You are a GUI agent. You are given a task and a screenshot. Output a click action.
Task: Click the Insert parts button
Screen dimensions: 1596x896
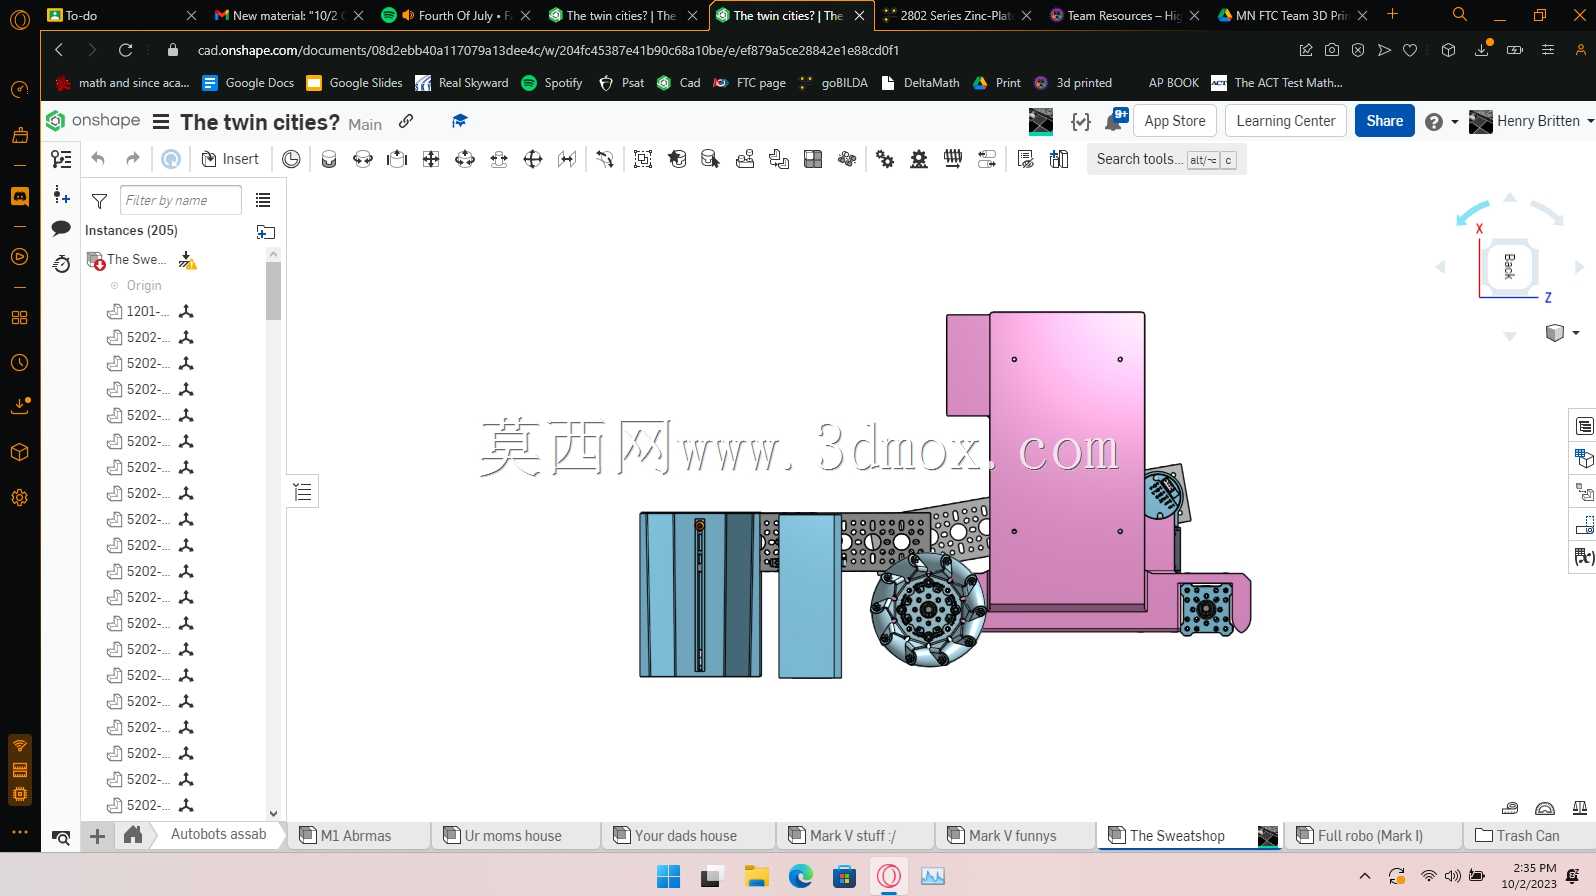tap(230, 159)
